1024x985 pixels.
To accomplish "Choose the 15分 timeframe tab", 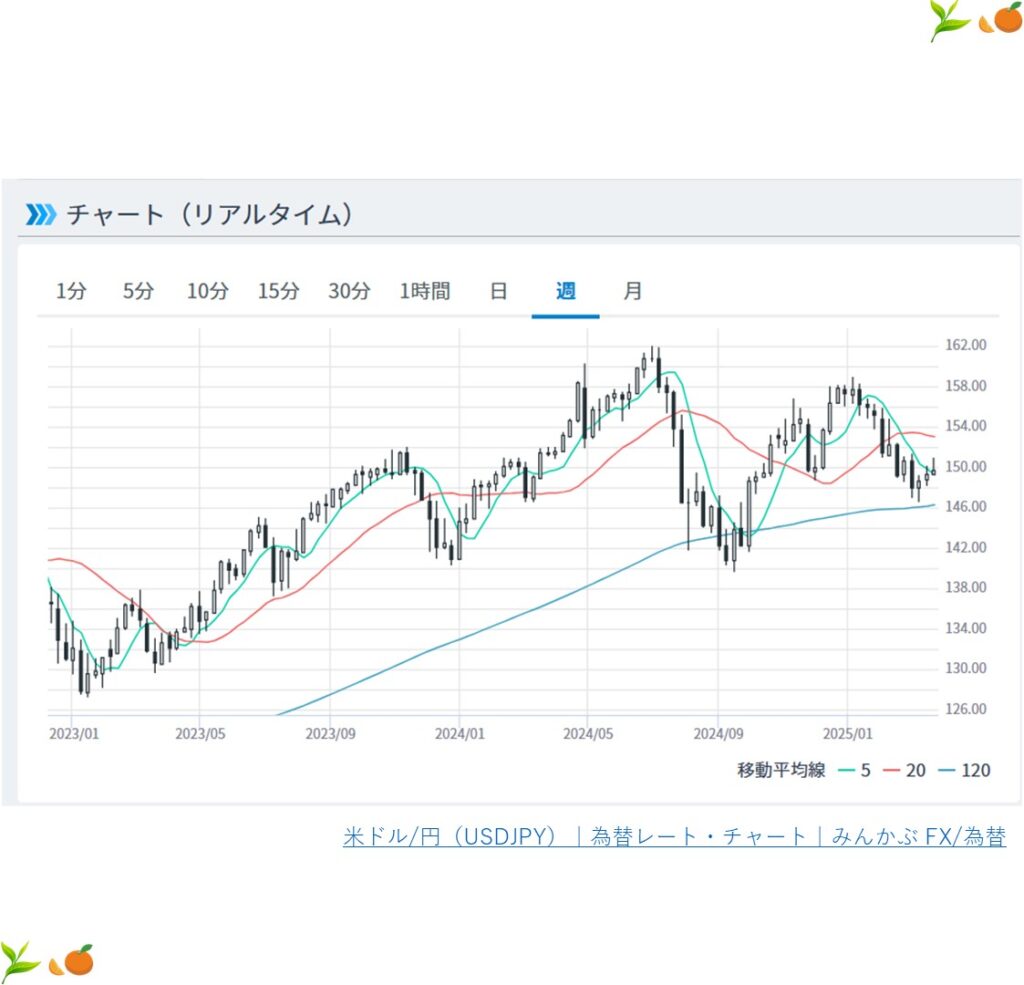I will (x=278, y=291).
